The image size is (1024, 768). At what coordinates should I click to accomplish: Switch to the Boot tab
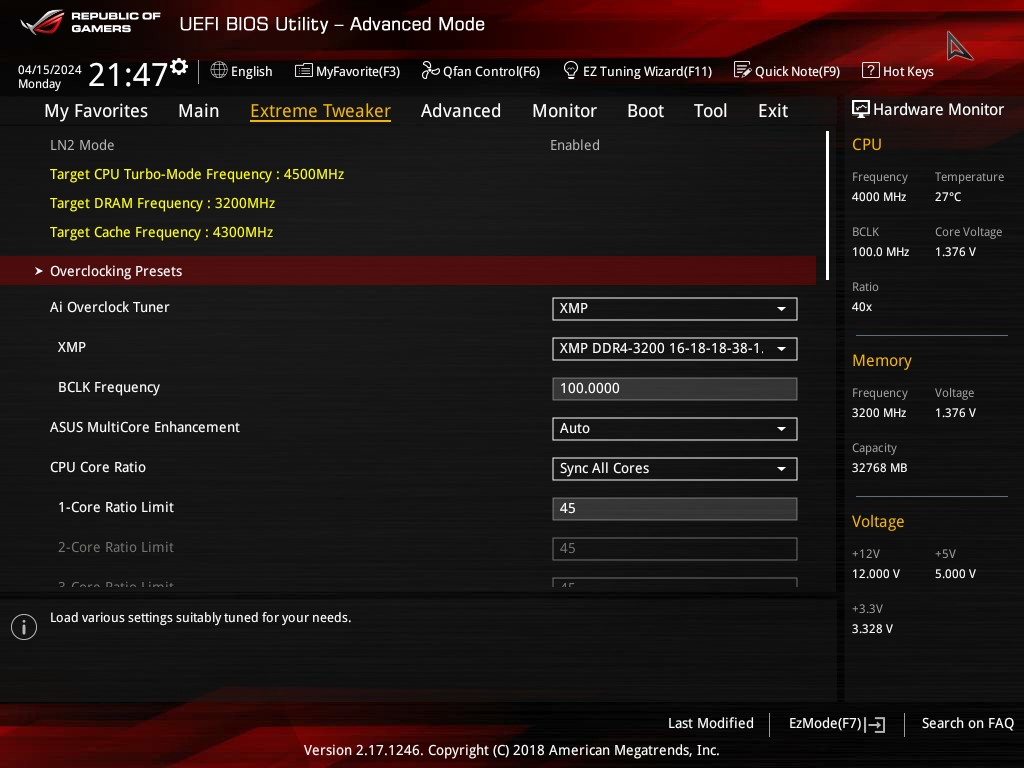point(645,111)
